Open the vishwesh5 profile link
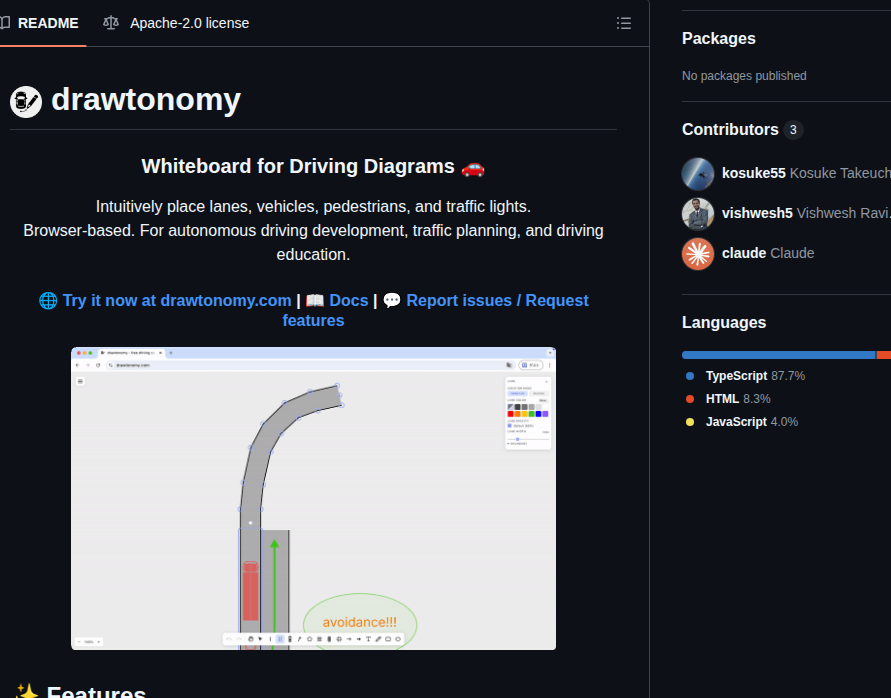 coord(757,213)
